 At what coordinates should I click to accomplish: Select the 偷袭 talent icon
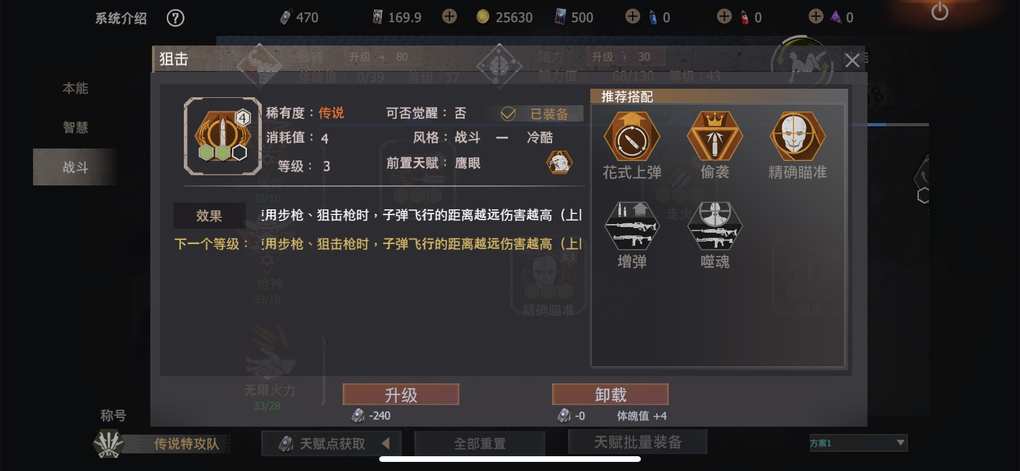714,137
